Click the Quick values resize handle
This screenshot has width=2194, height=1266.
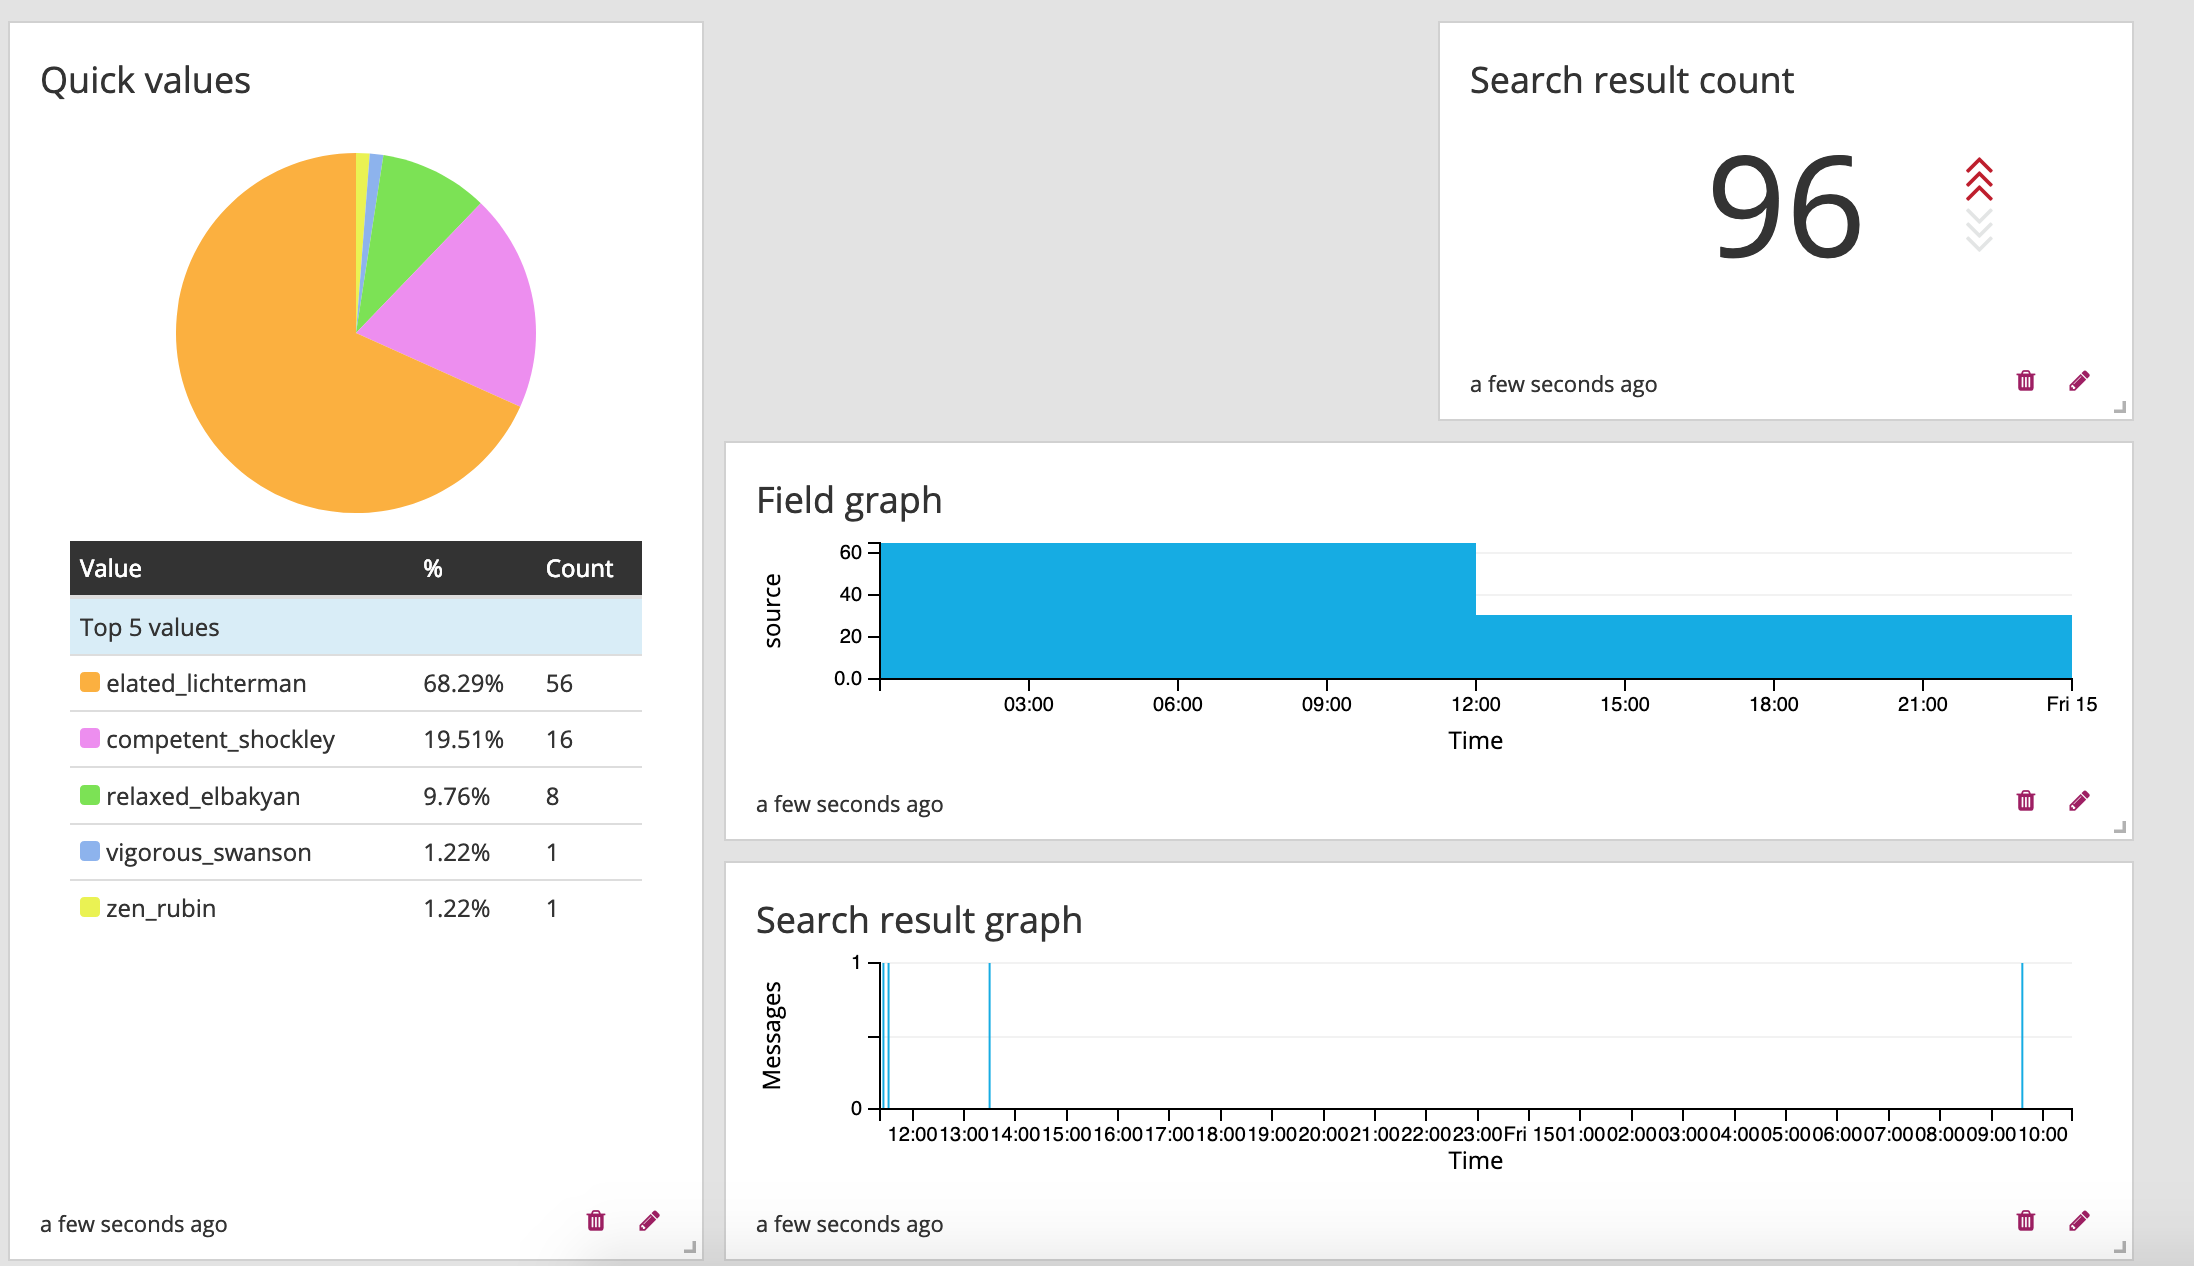[690, 1247]
